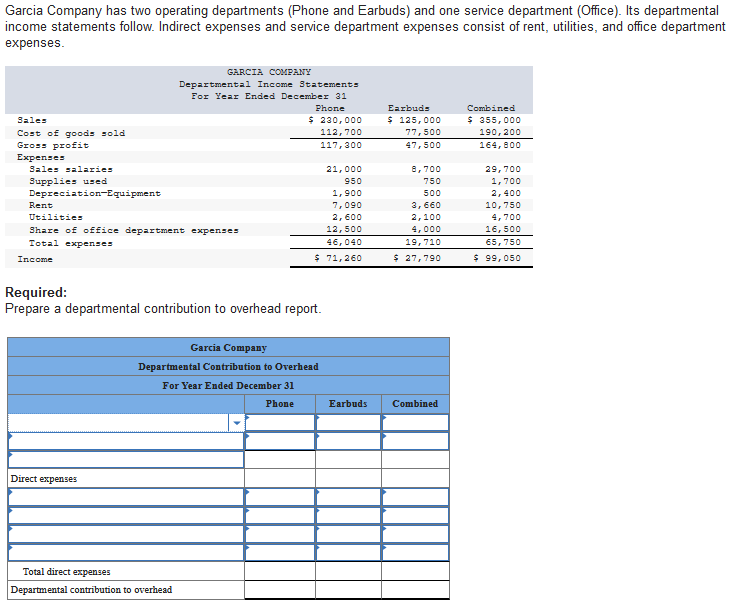Click Phone cell of third direct expense row
731x608 pixels.
(280, 534)
